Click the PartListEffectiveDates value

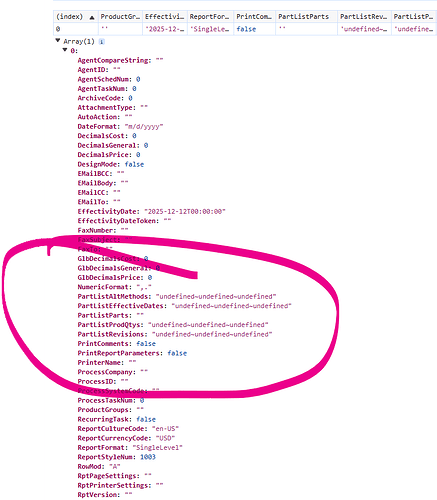tap(232, 306)
